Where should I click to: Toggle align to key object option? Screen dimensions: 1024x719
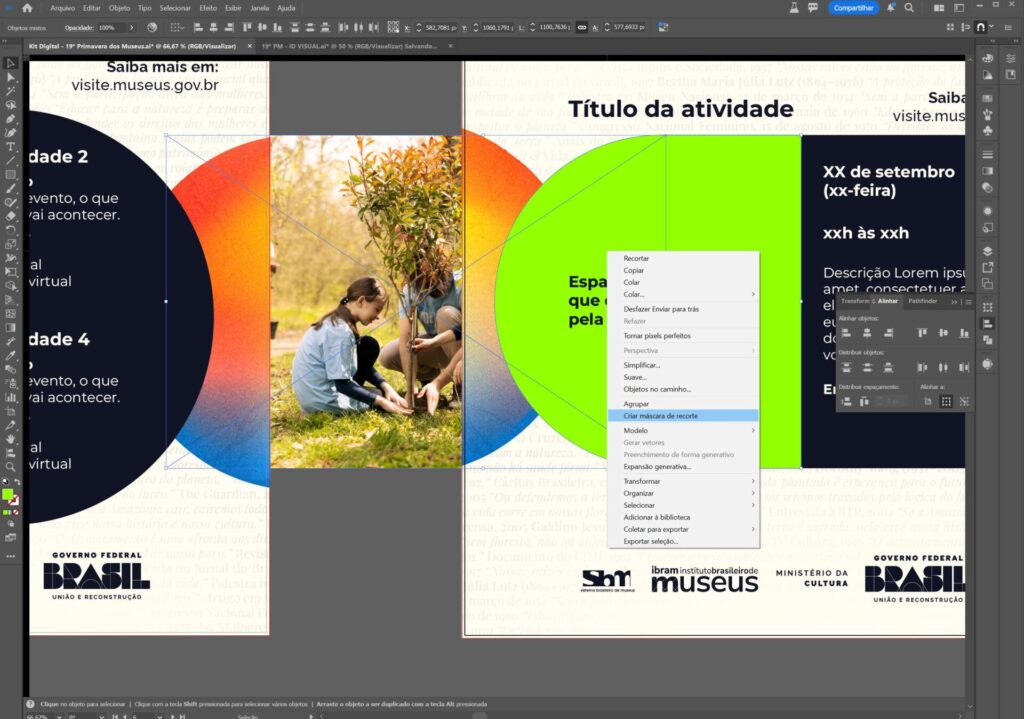click(946, 401)
